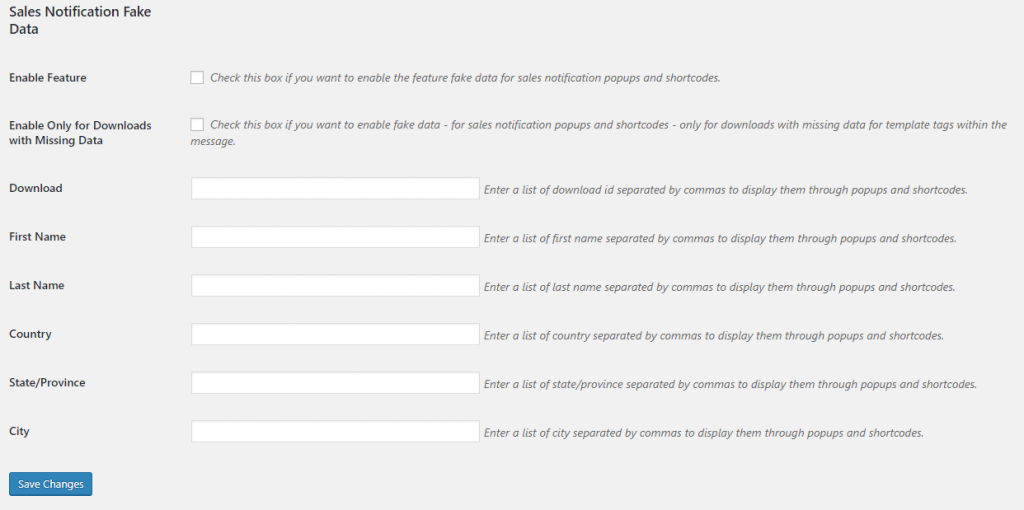Click the City input field
Viewport: 1024px width, 510px height.
[x=335, y=432]
